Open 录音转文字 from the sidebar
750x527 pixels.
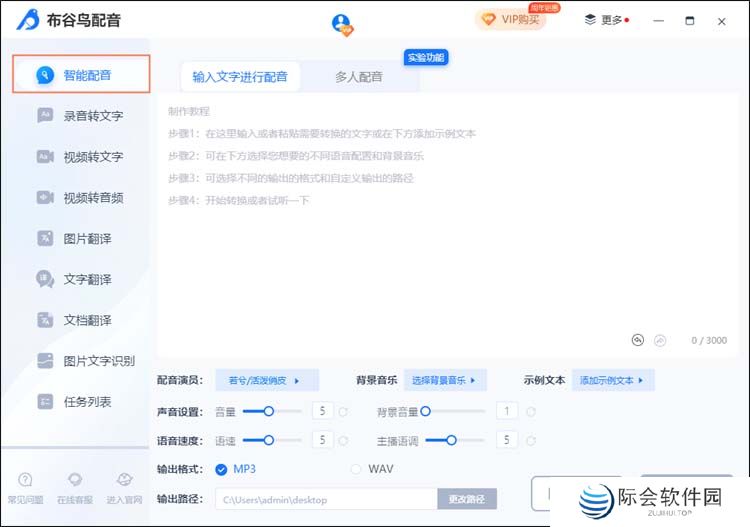tap(92, 116)
